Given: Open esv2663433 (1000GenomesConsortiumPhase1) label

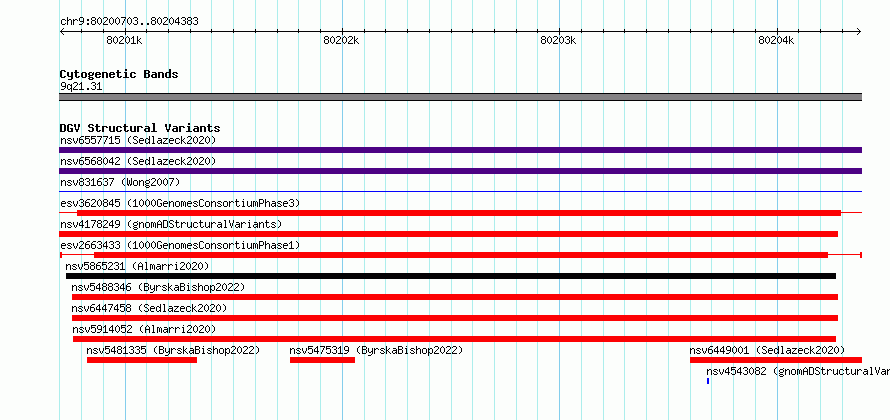Looking at the screenshot, I should click(180, 245).
